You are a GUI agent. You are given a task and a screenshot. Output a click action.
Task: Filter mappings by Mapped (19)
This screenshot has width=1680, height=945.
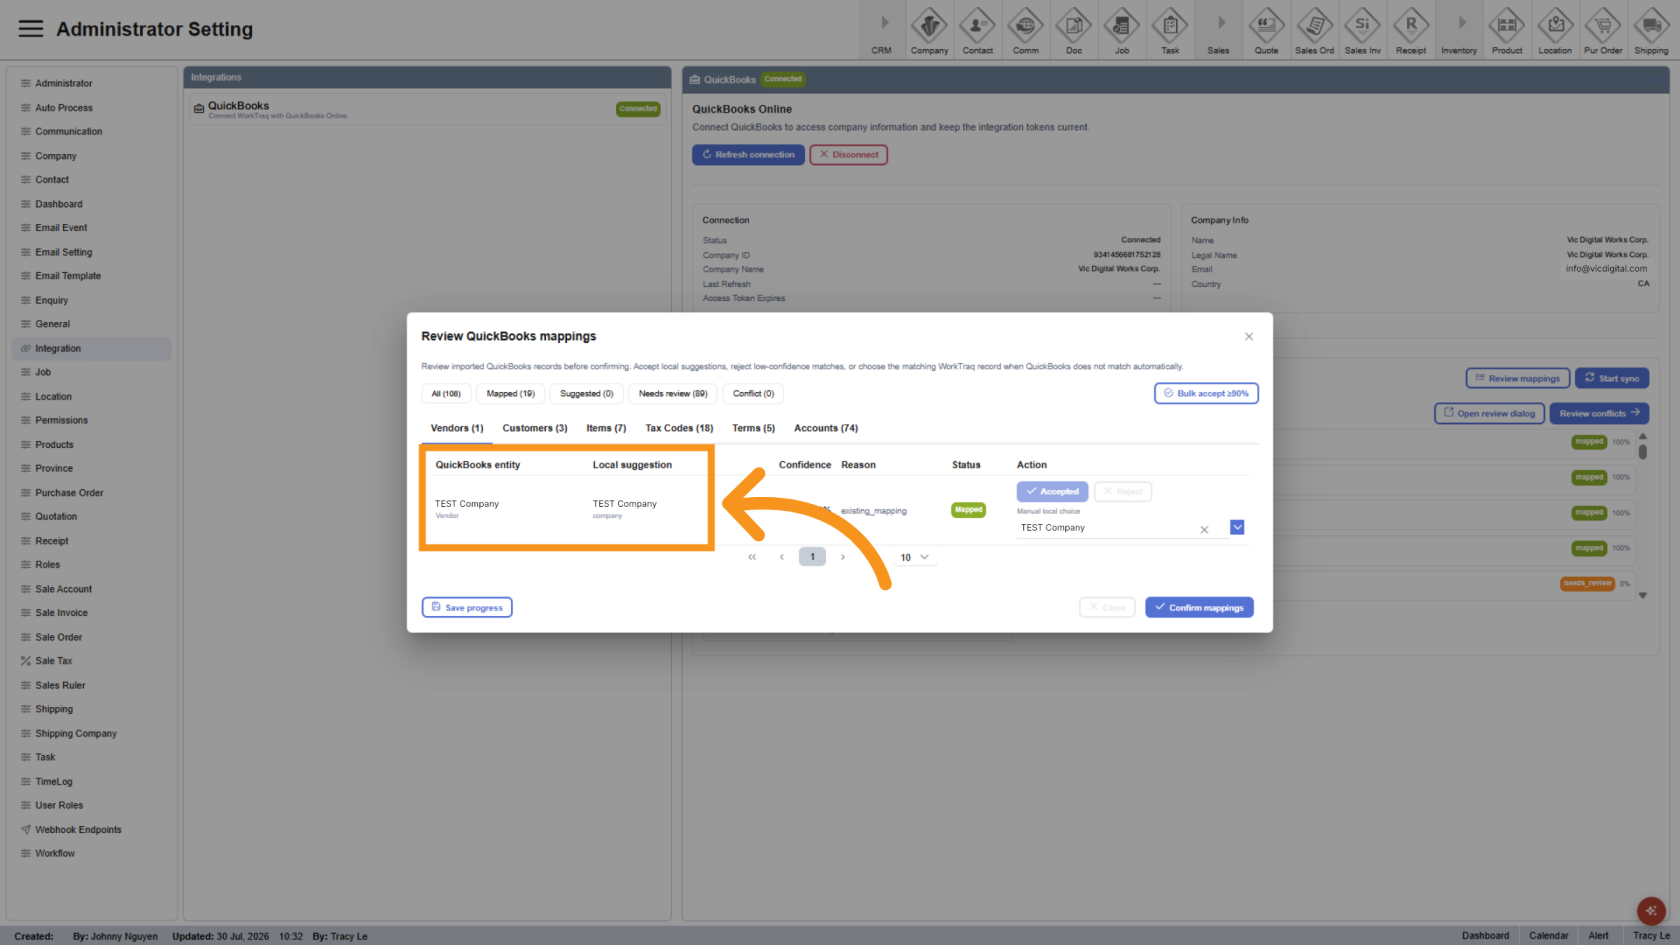click(511, 394)
